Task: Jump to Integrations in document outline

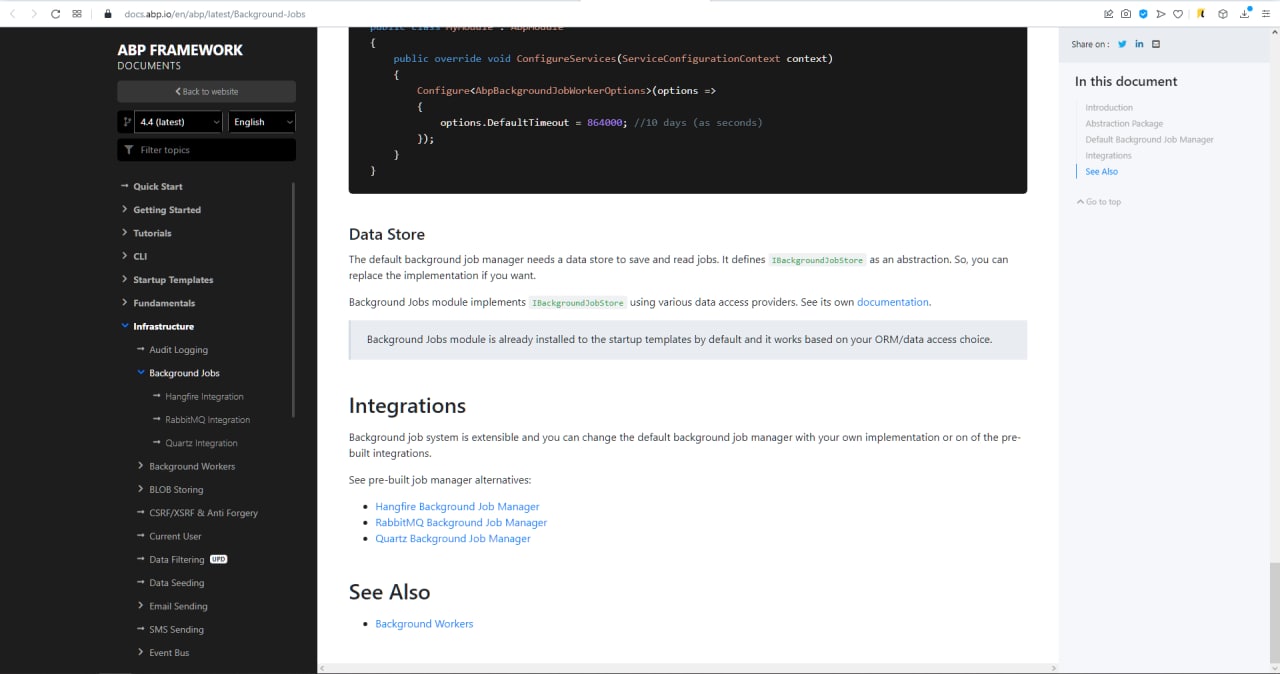Action: (x=1108, y=156)
